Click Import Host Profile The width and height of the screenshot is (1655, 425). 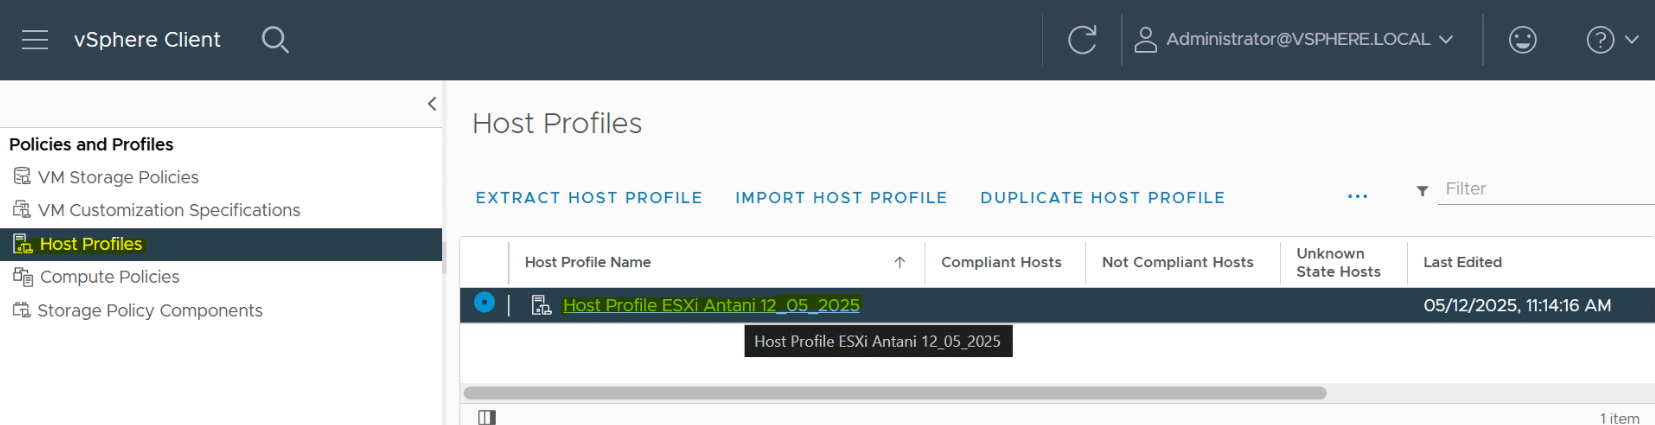point(841,198)
